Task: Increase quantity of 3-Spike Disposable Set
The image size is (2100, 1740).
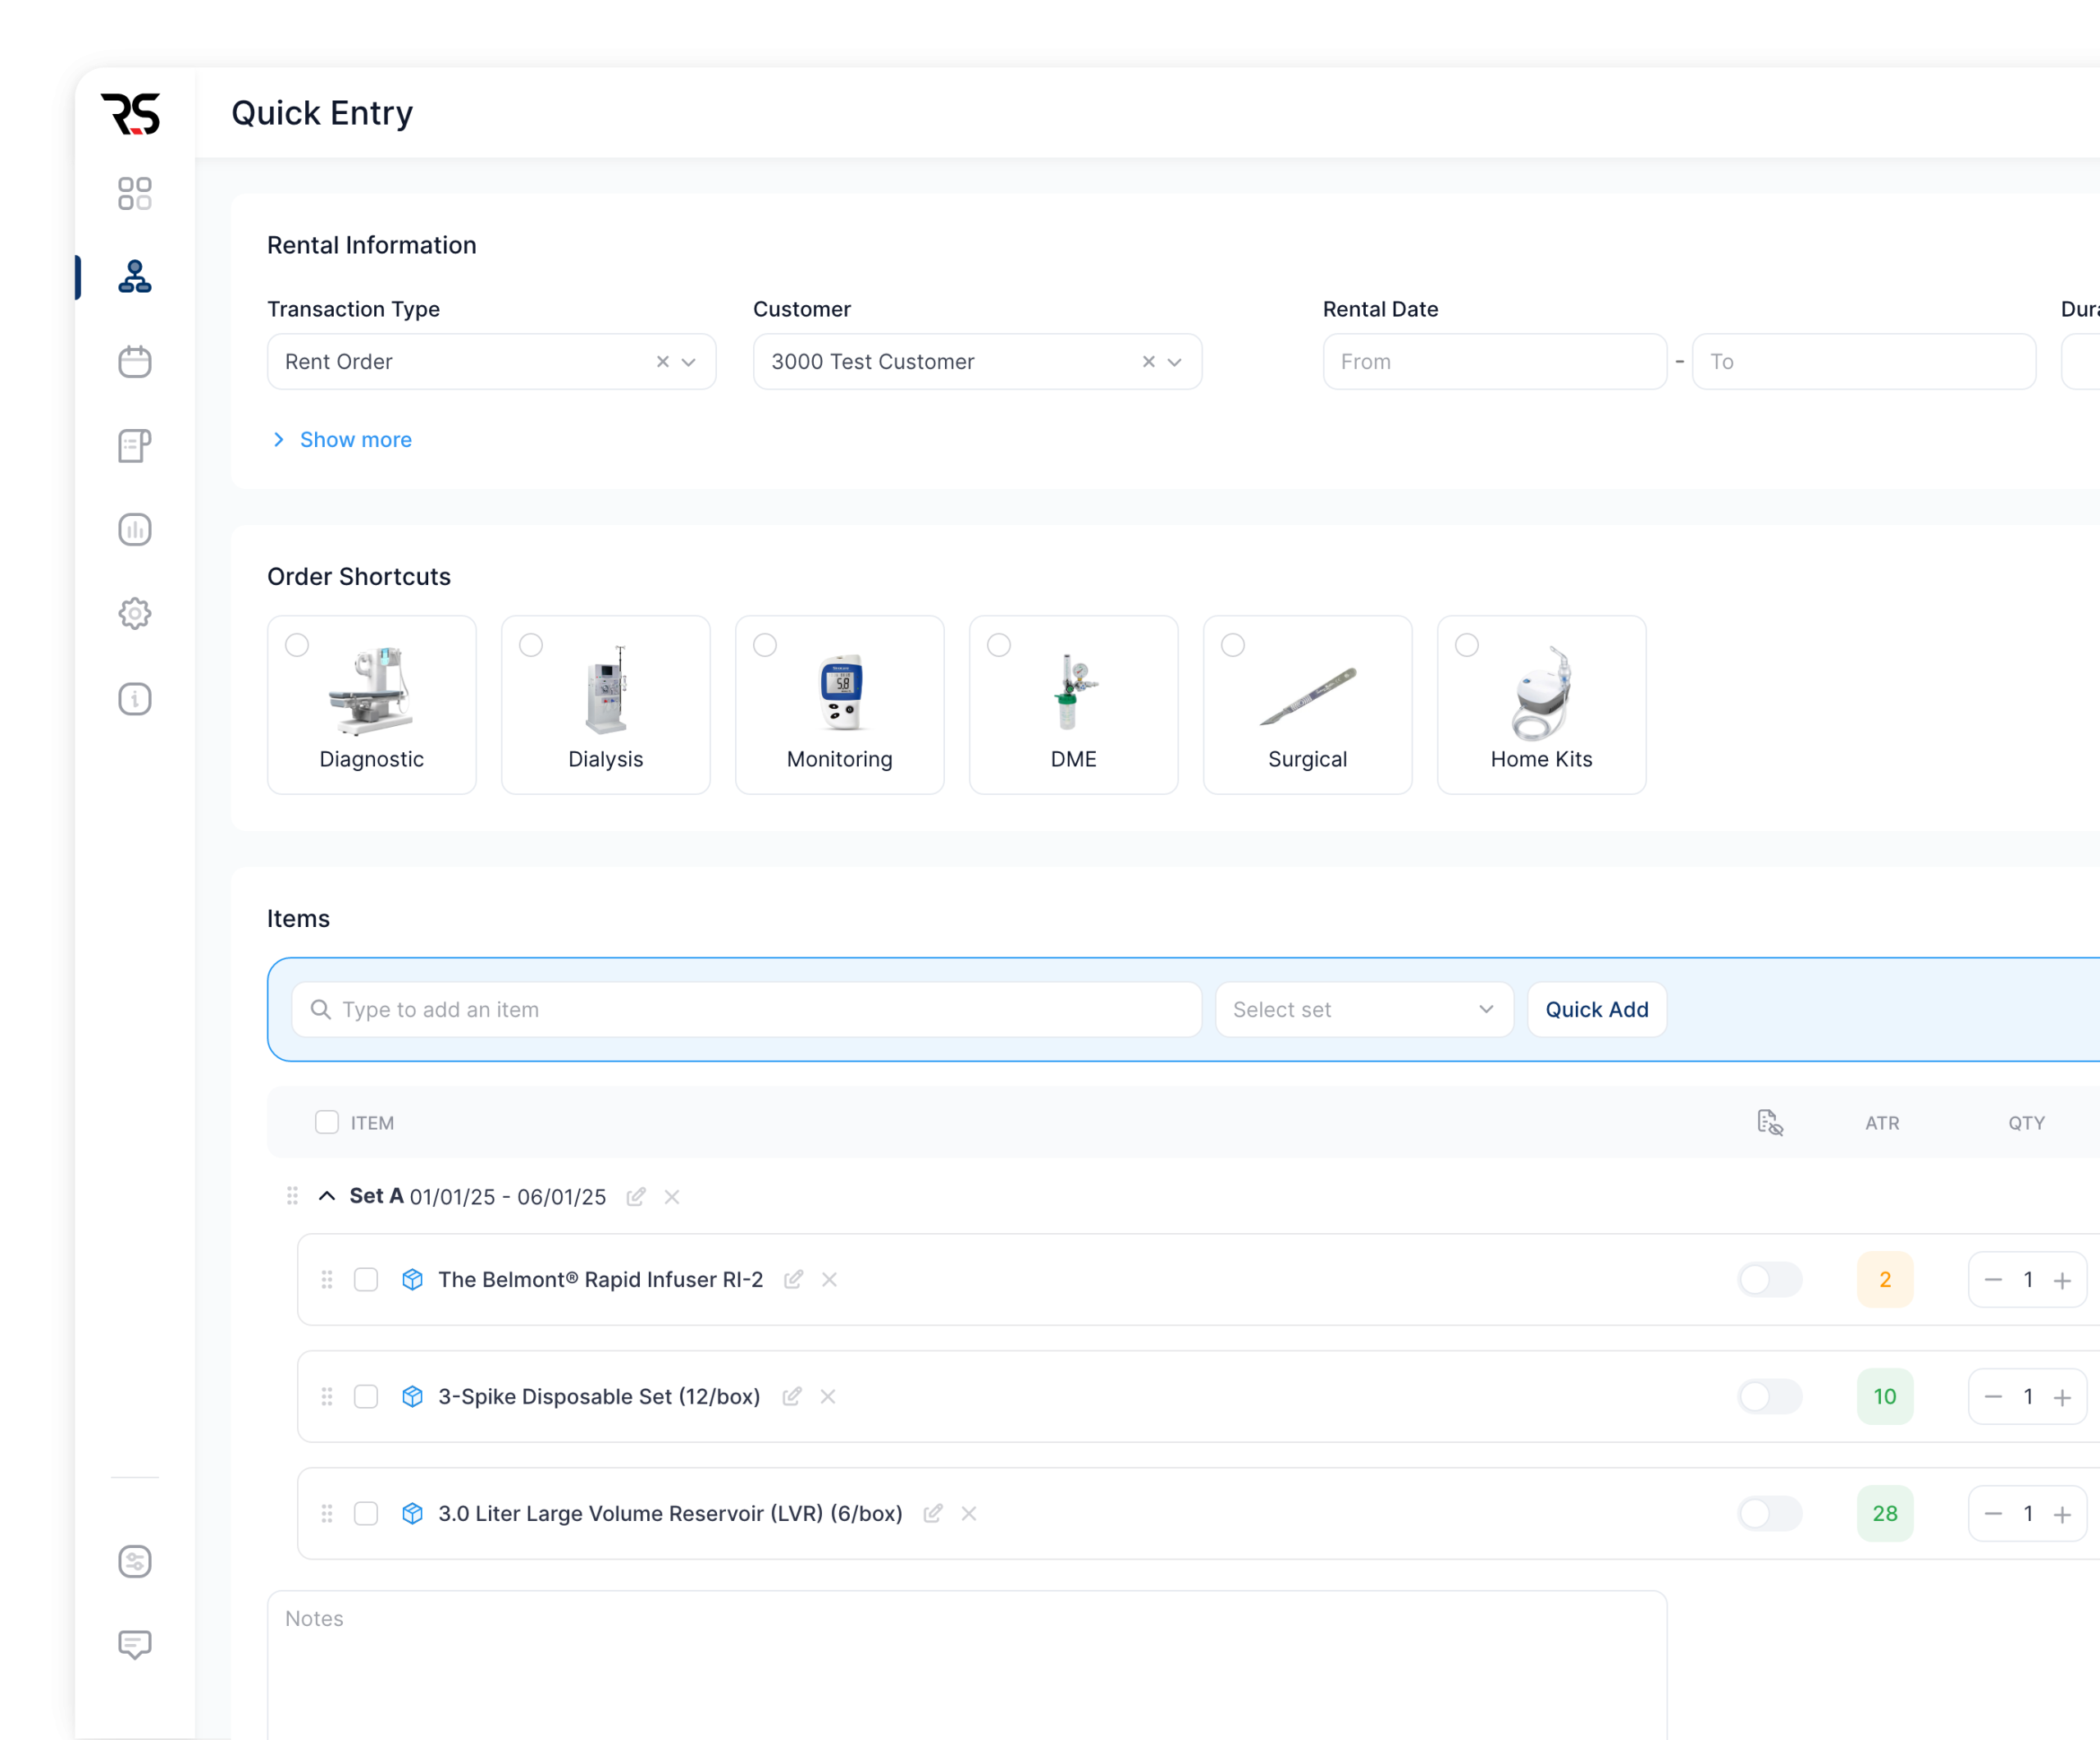Action: click(x=2062, y=1398)
